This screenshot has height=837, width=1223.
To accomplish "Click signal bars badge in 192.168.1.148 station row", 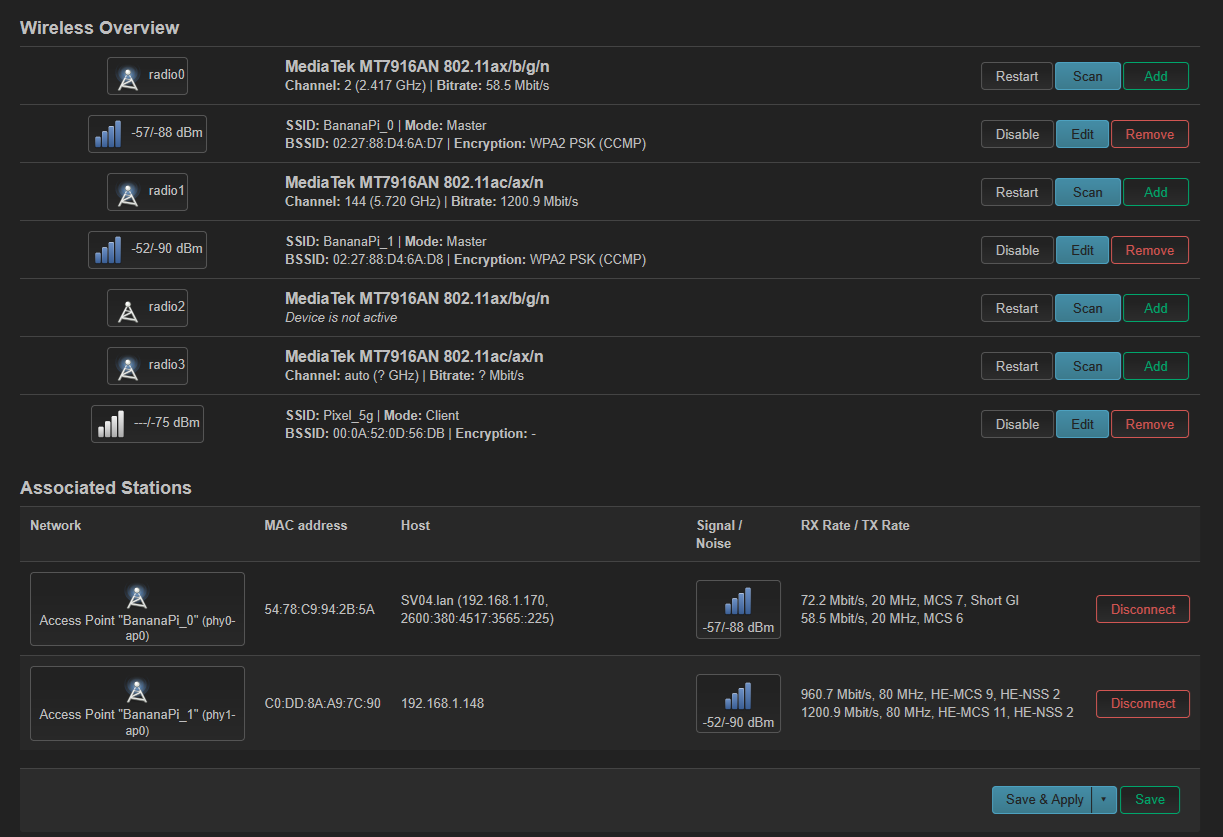I will pyautogui.click(x=738, y=703).
